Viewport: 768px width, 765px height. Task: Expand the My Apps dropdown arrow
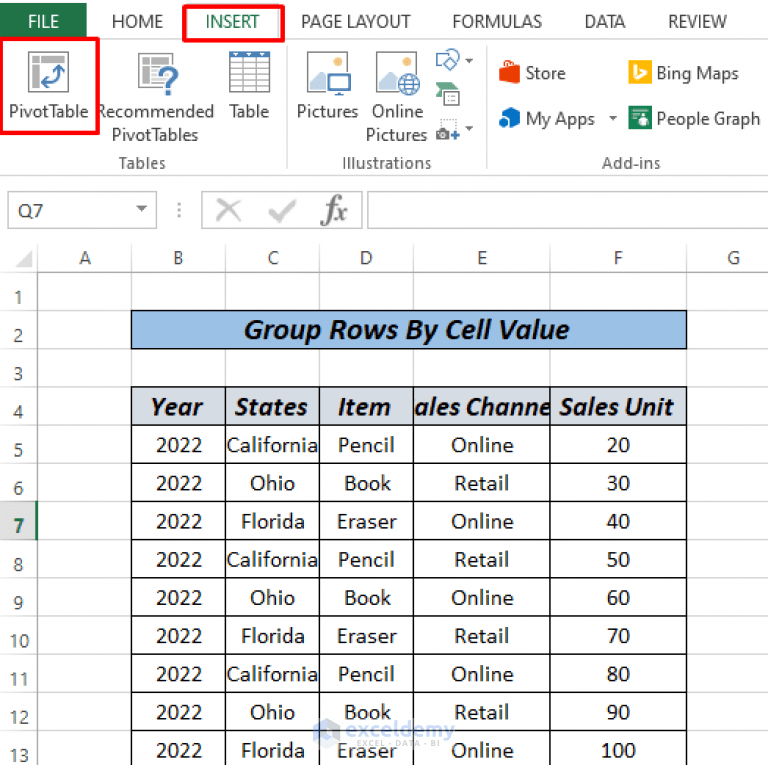(613, 119)
